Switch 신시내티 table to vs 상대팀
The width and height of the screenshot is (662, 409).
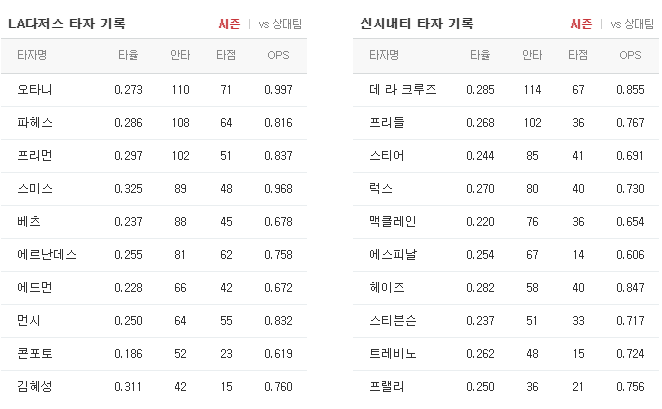click(632, 24)
